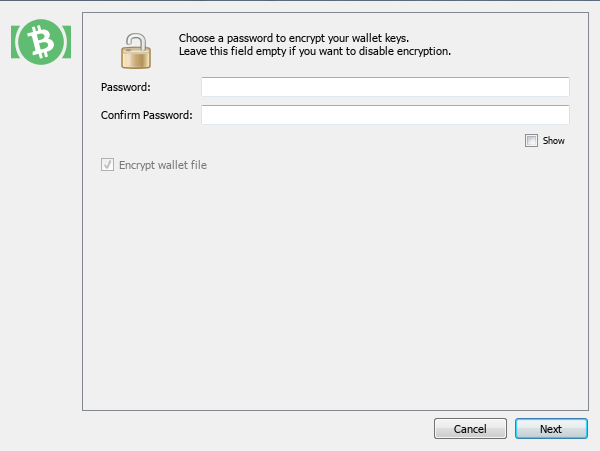Click the Cancel button

[470, 429]
